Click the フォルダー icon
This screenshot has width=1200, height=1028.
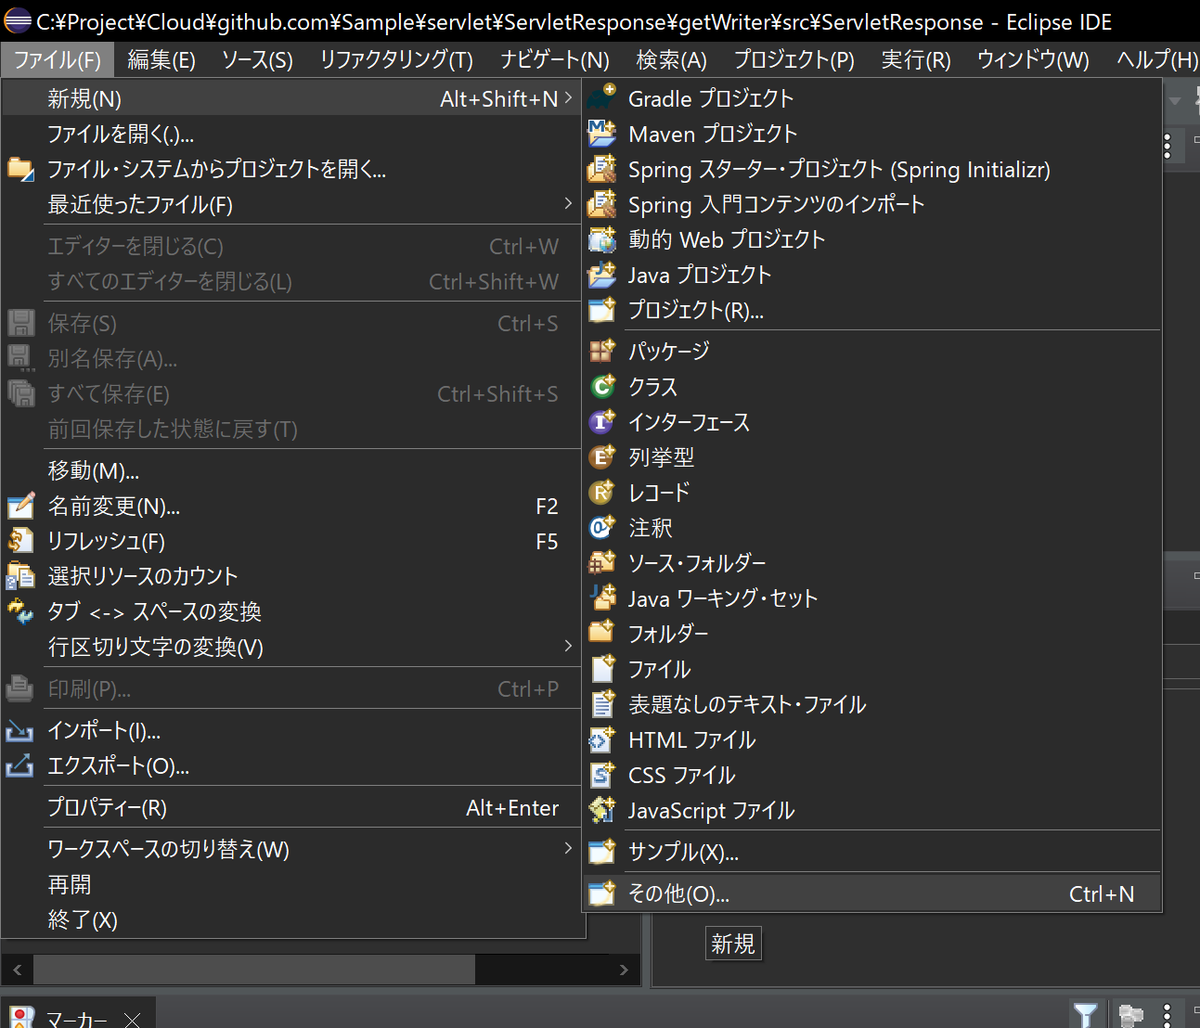(x=602, y=633)
